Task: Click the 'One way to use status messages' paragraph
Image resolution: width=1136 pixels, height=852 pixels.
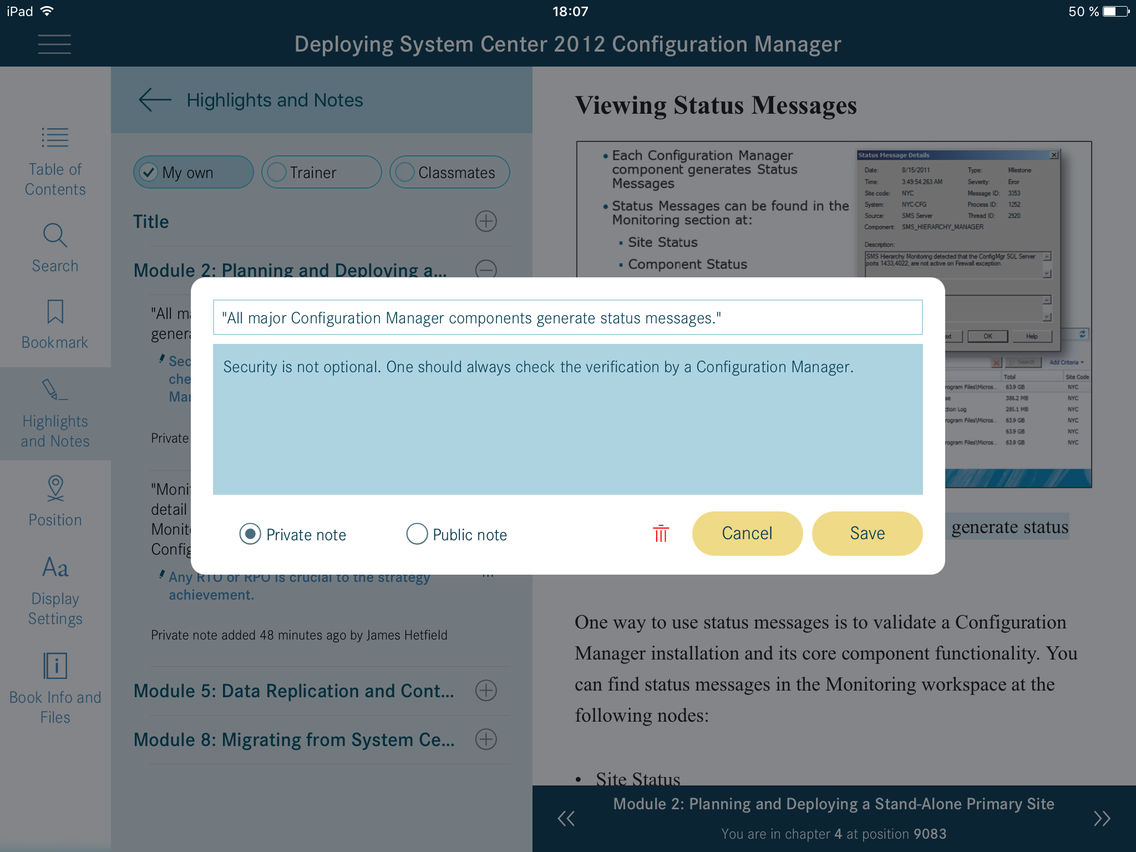Action: tap(826, 669)
